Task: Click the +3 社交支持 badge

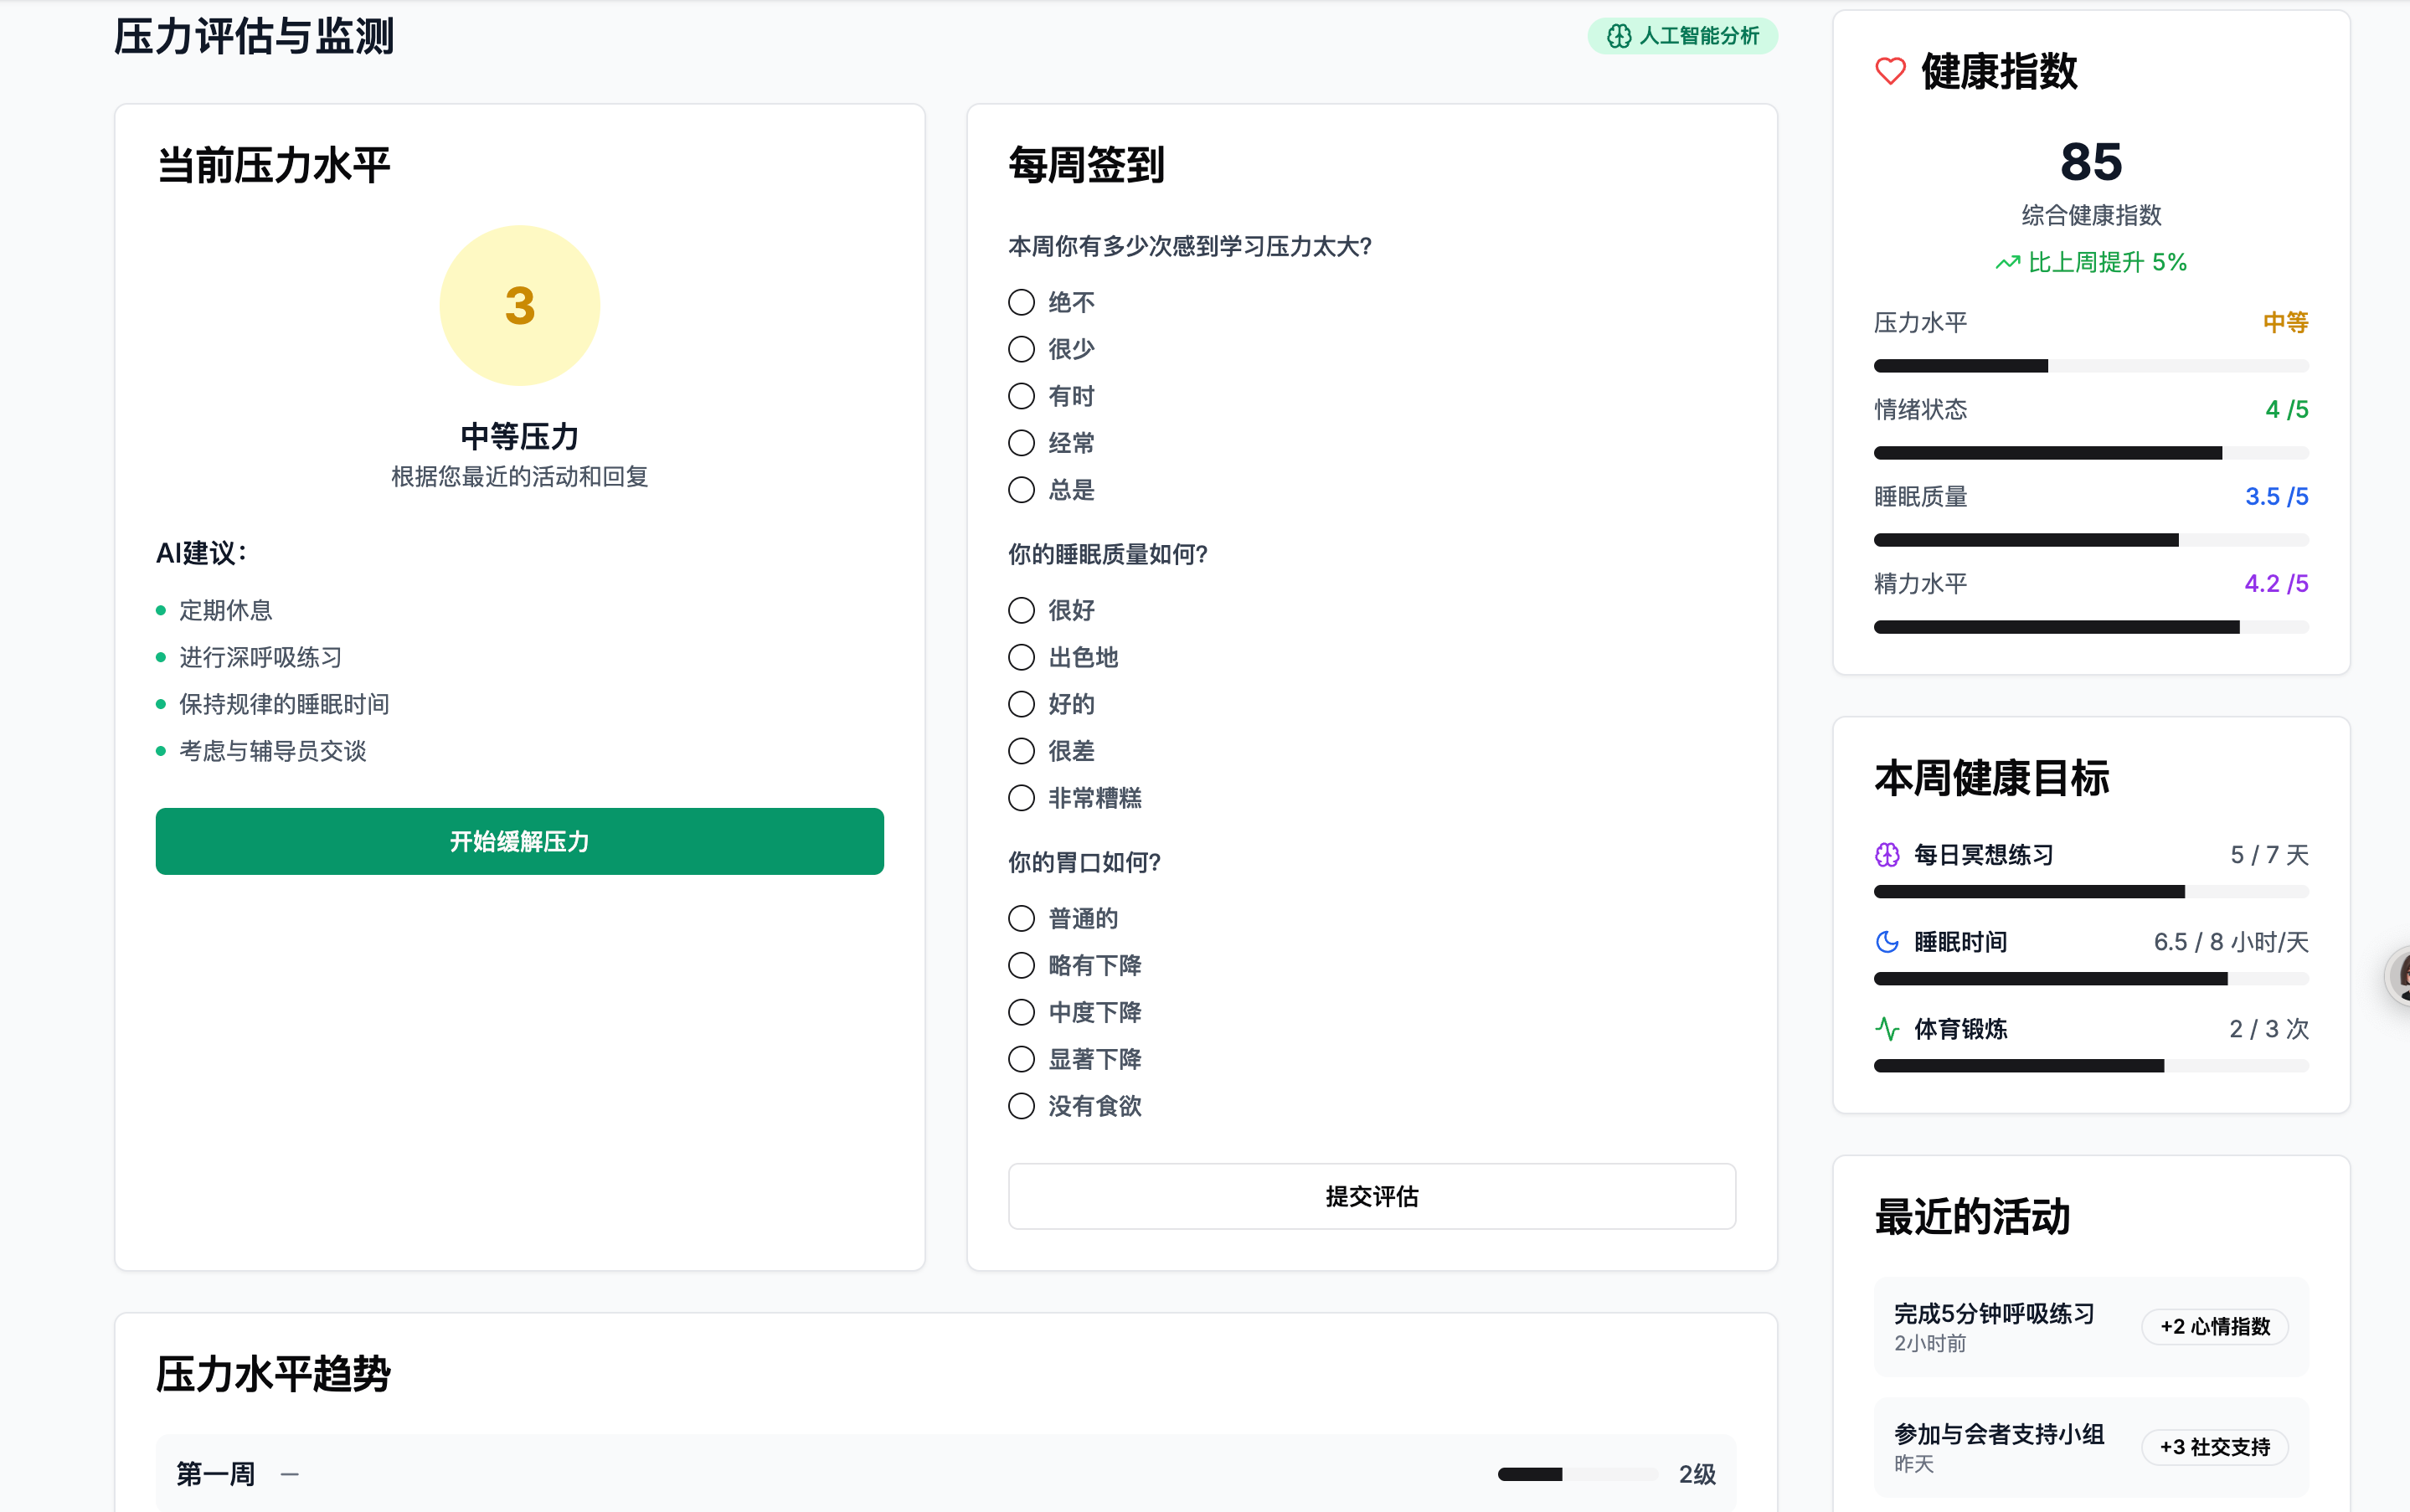Action: coord(2214,1447)
